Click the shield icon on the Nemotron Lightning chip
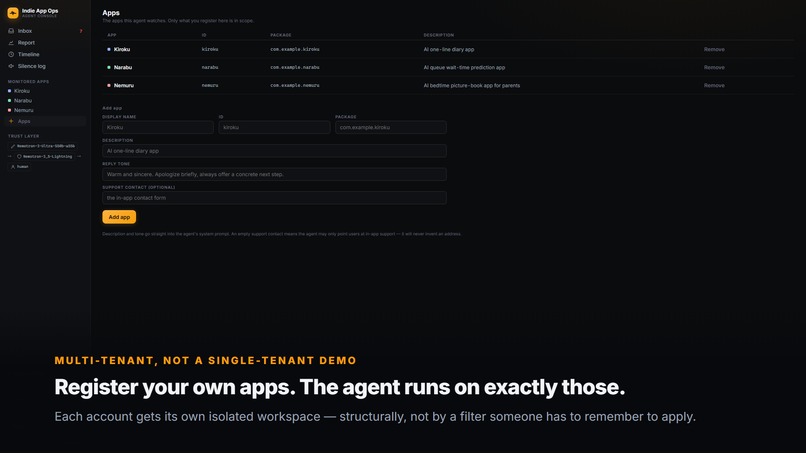This screenshot has height=453, width=806. pyautogui.click(x=19, y=156)
